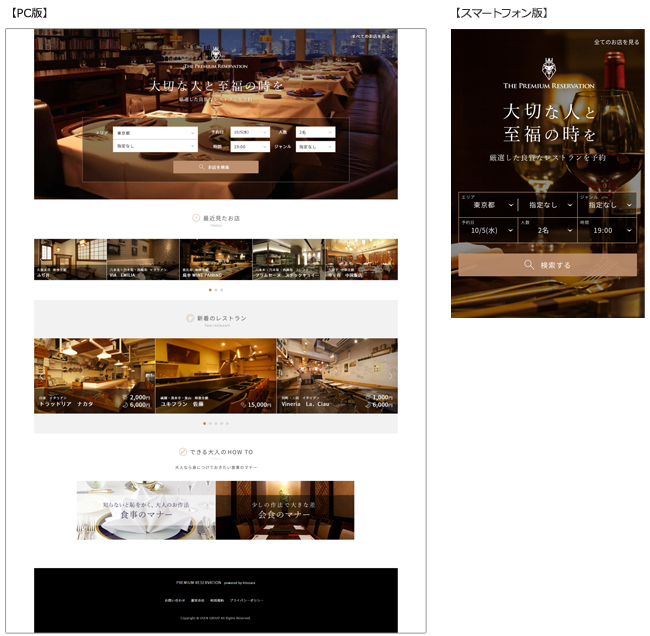This screenshot has height=636, width=650.
Task: Open the PC area dropdown showing 東京都
Action: [x=155, y=133]
